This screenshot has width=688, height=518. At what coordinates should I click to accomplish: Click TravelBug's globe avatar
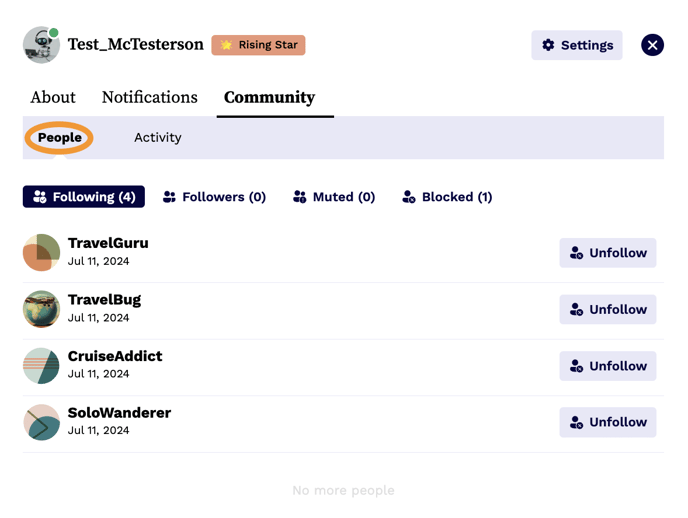pos(41,309)
